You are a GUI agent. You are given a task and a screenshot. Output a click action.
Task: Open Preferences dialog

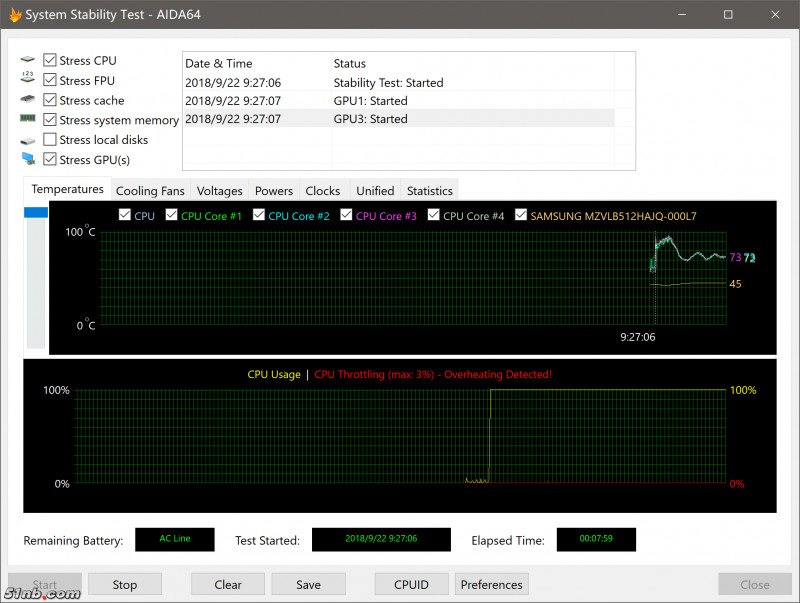pos(492,584)
